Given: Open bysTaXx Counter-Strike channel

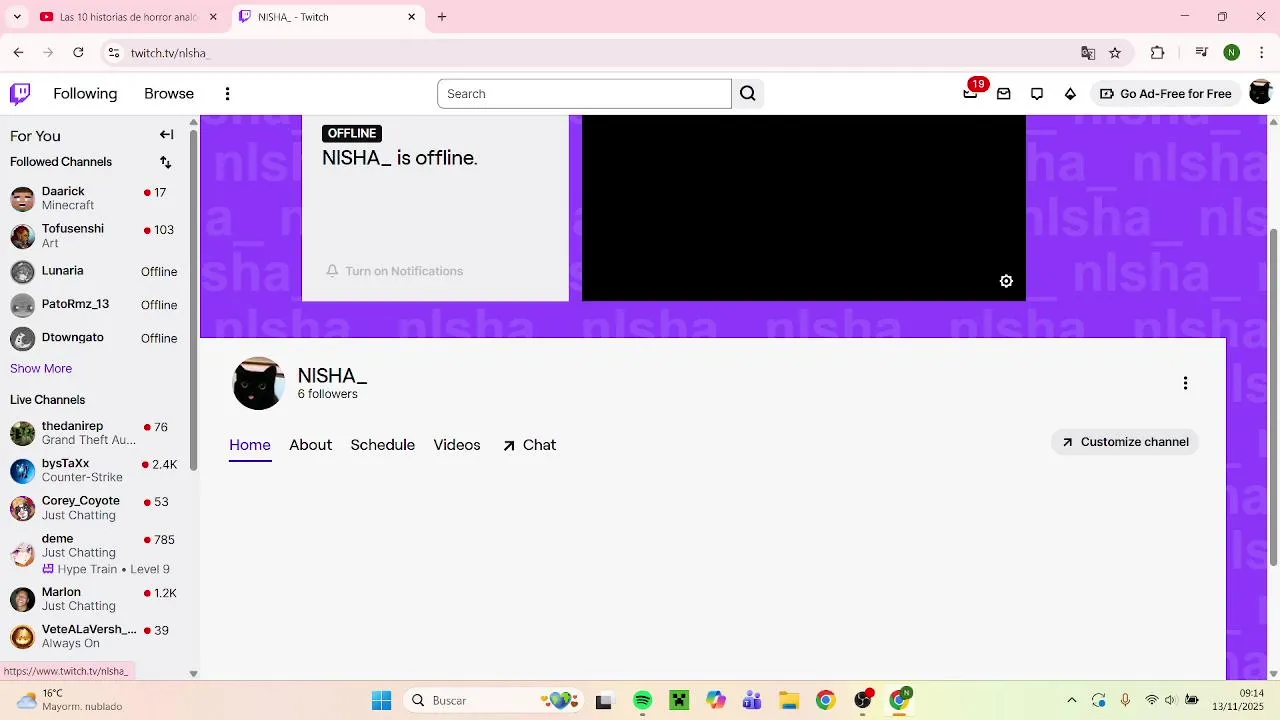Looking at the screenshot, I should click(94, 470).
